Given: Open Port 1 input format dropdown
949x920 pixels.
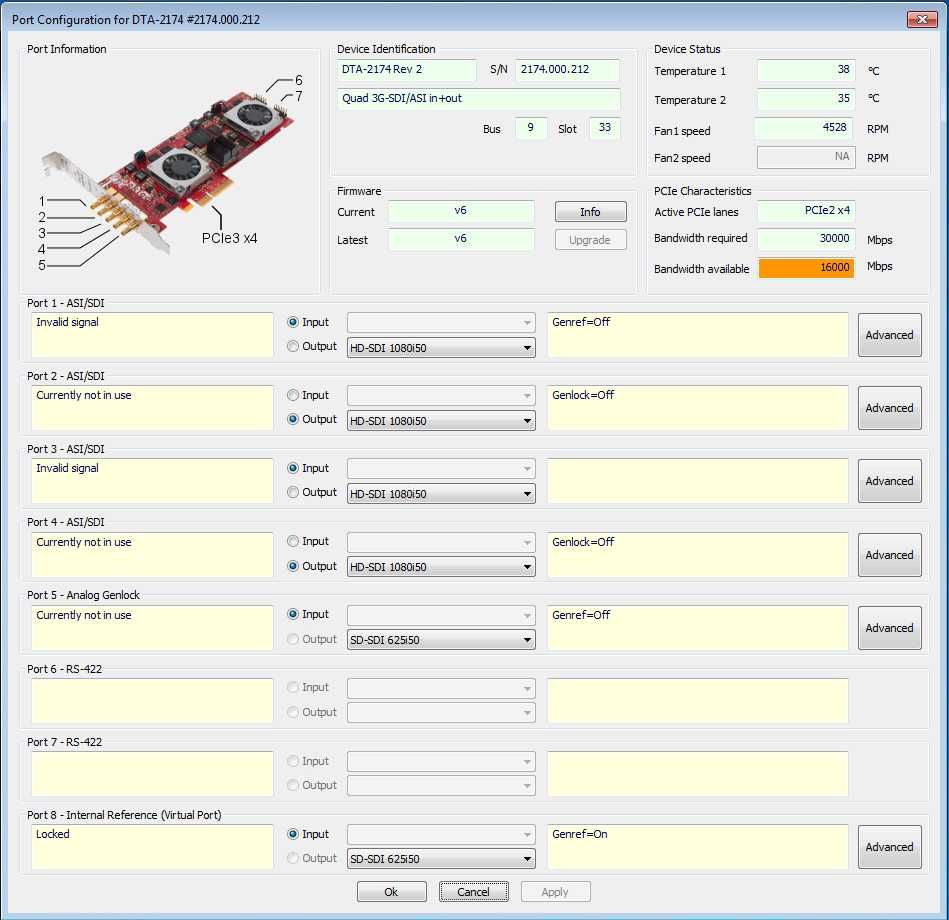Looking at the screenshot, I should pos(441,323).
